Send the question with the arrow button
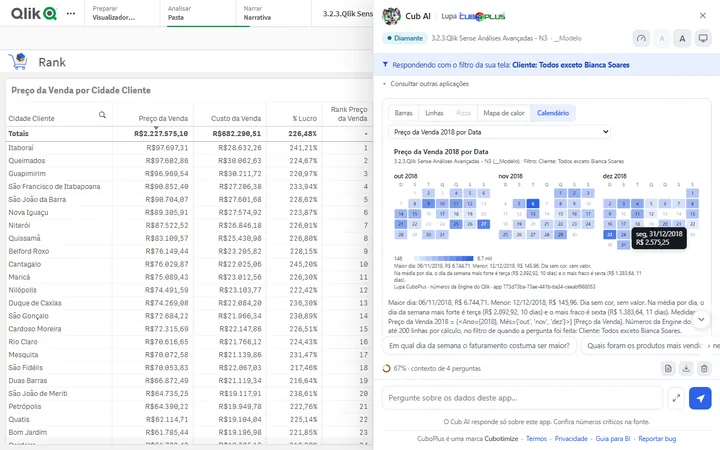The height and width of the screenshot is (450, 720). click(700, 398)
